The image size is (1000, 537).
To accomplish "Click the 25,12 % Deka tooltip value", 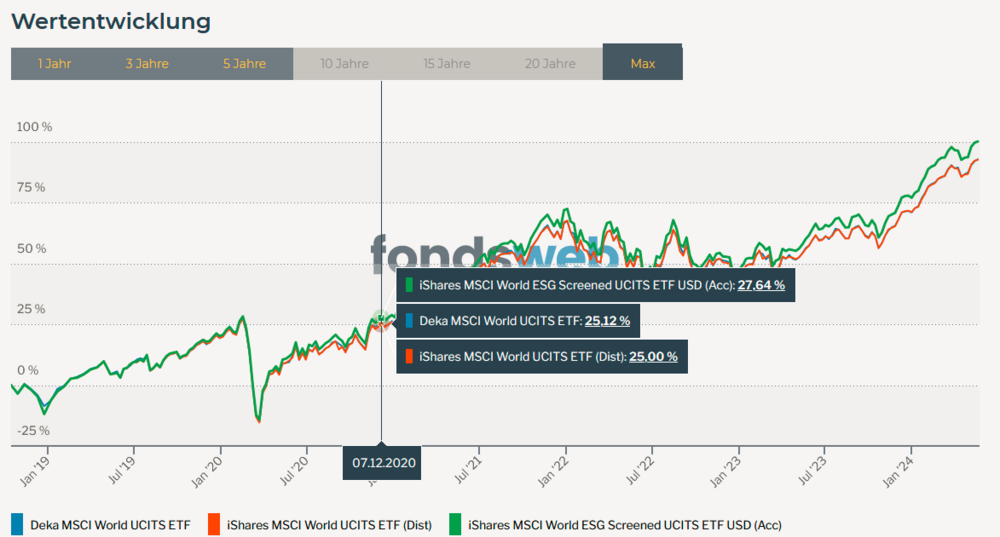I will click(x=607, y=321).
